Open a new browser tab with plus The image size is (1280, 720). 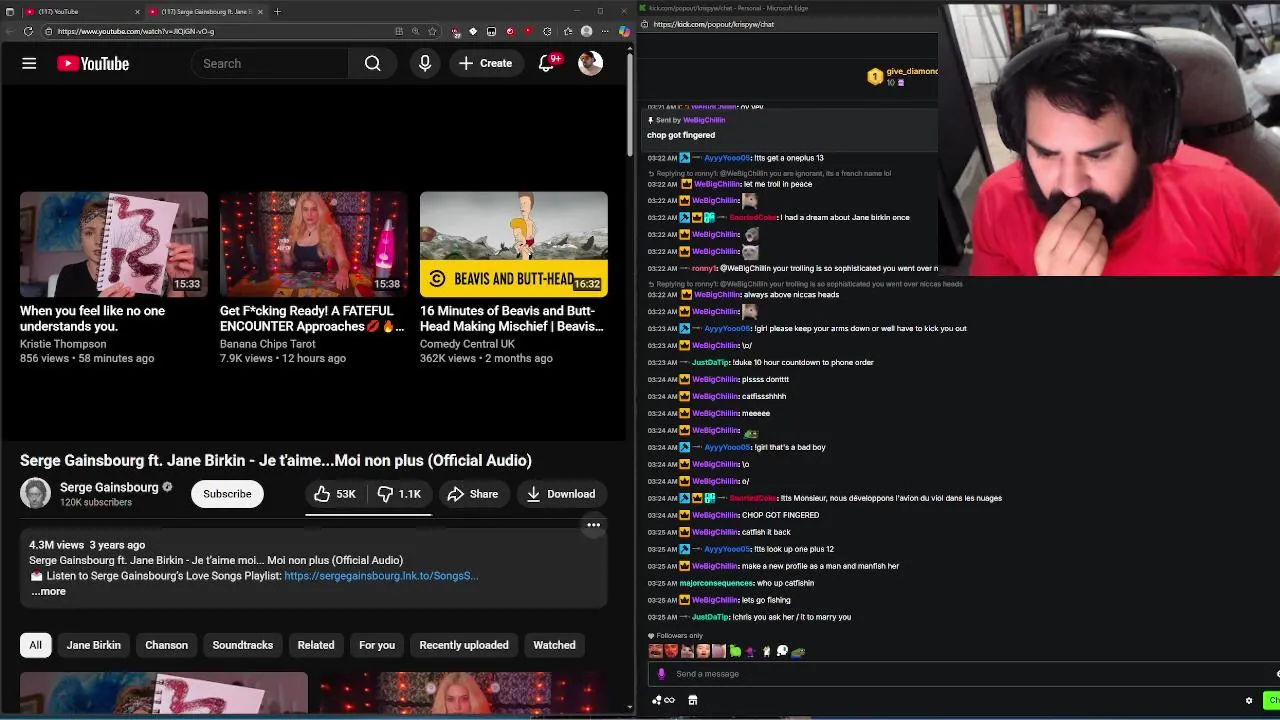[x=277, y=11]
